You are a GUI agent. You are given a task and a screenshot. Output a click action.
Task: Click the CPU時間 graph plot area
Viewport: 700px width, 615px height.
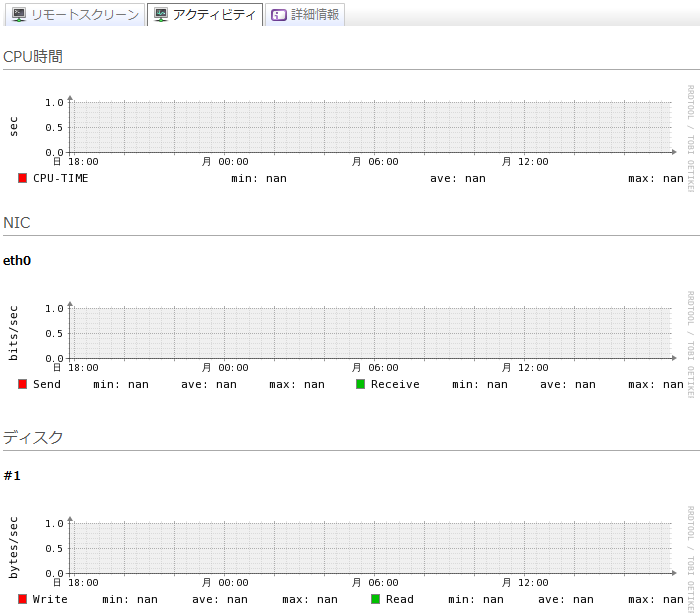pyautogui.click(x=370, y=127)
